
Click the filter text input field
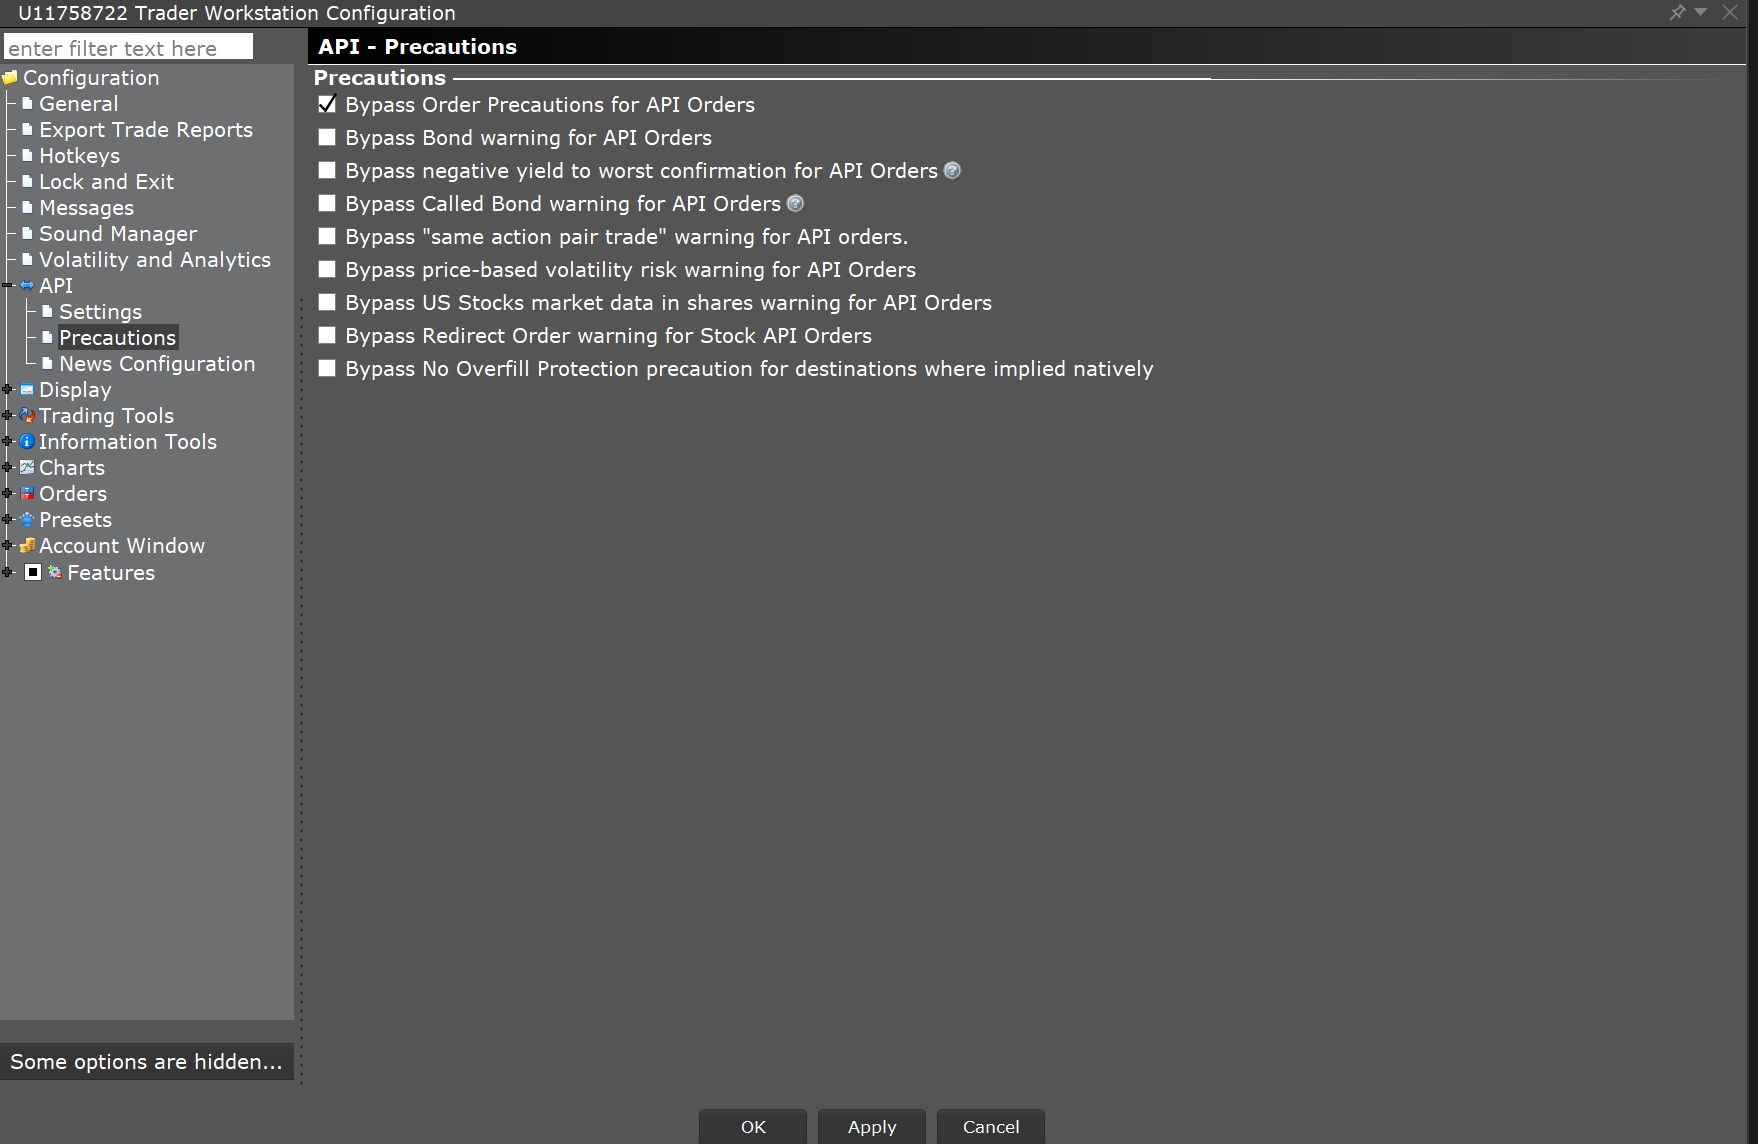pos(128,48)
